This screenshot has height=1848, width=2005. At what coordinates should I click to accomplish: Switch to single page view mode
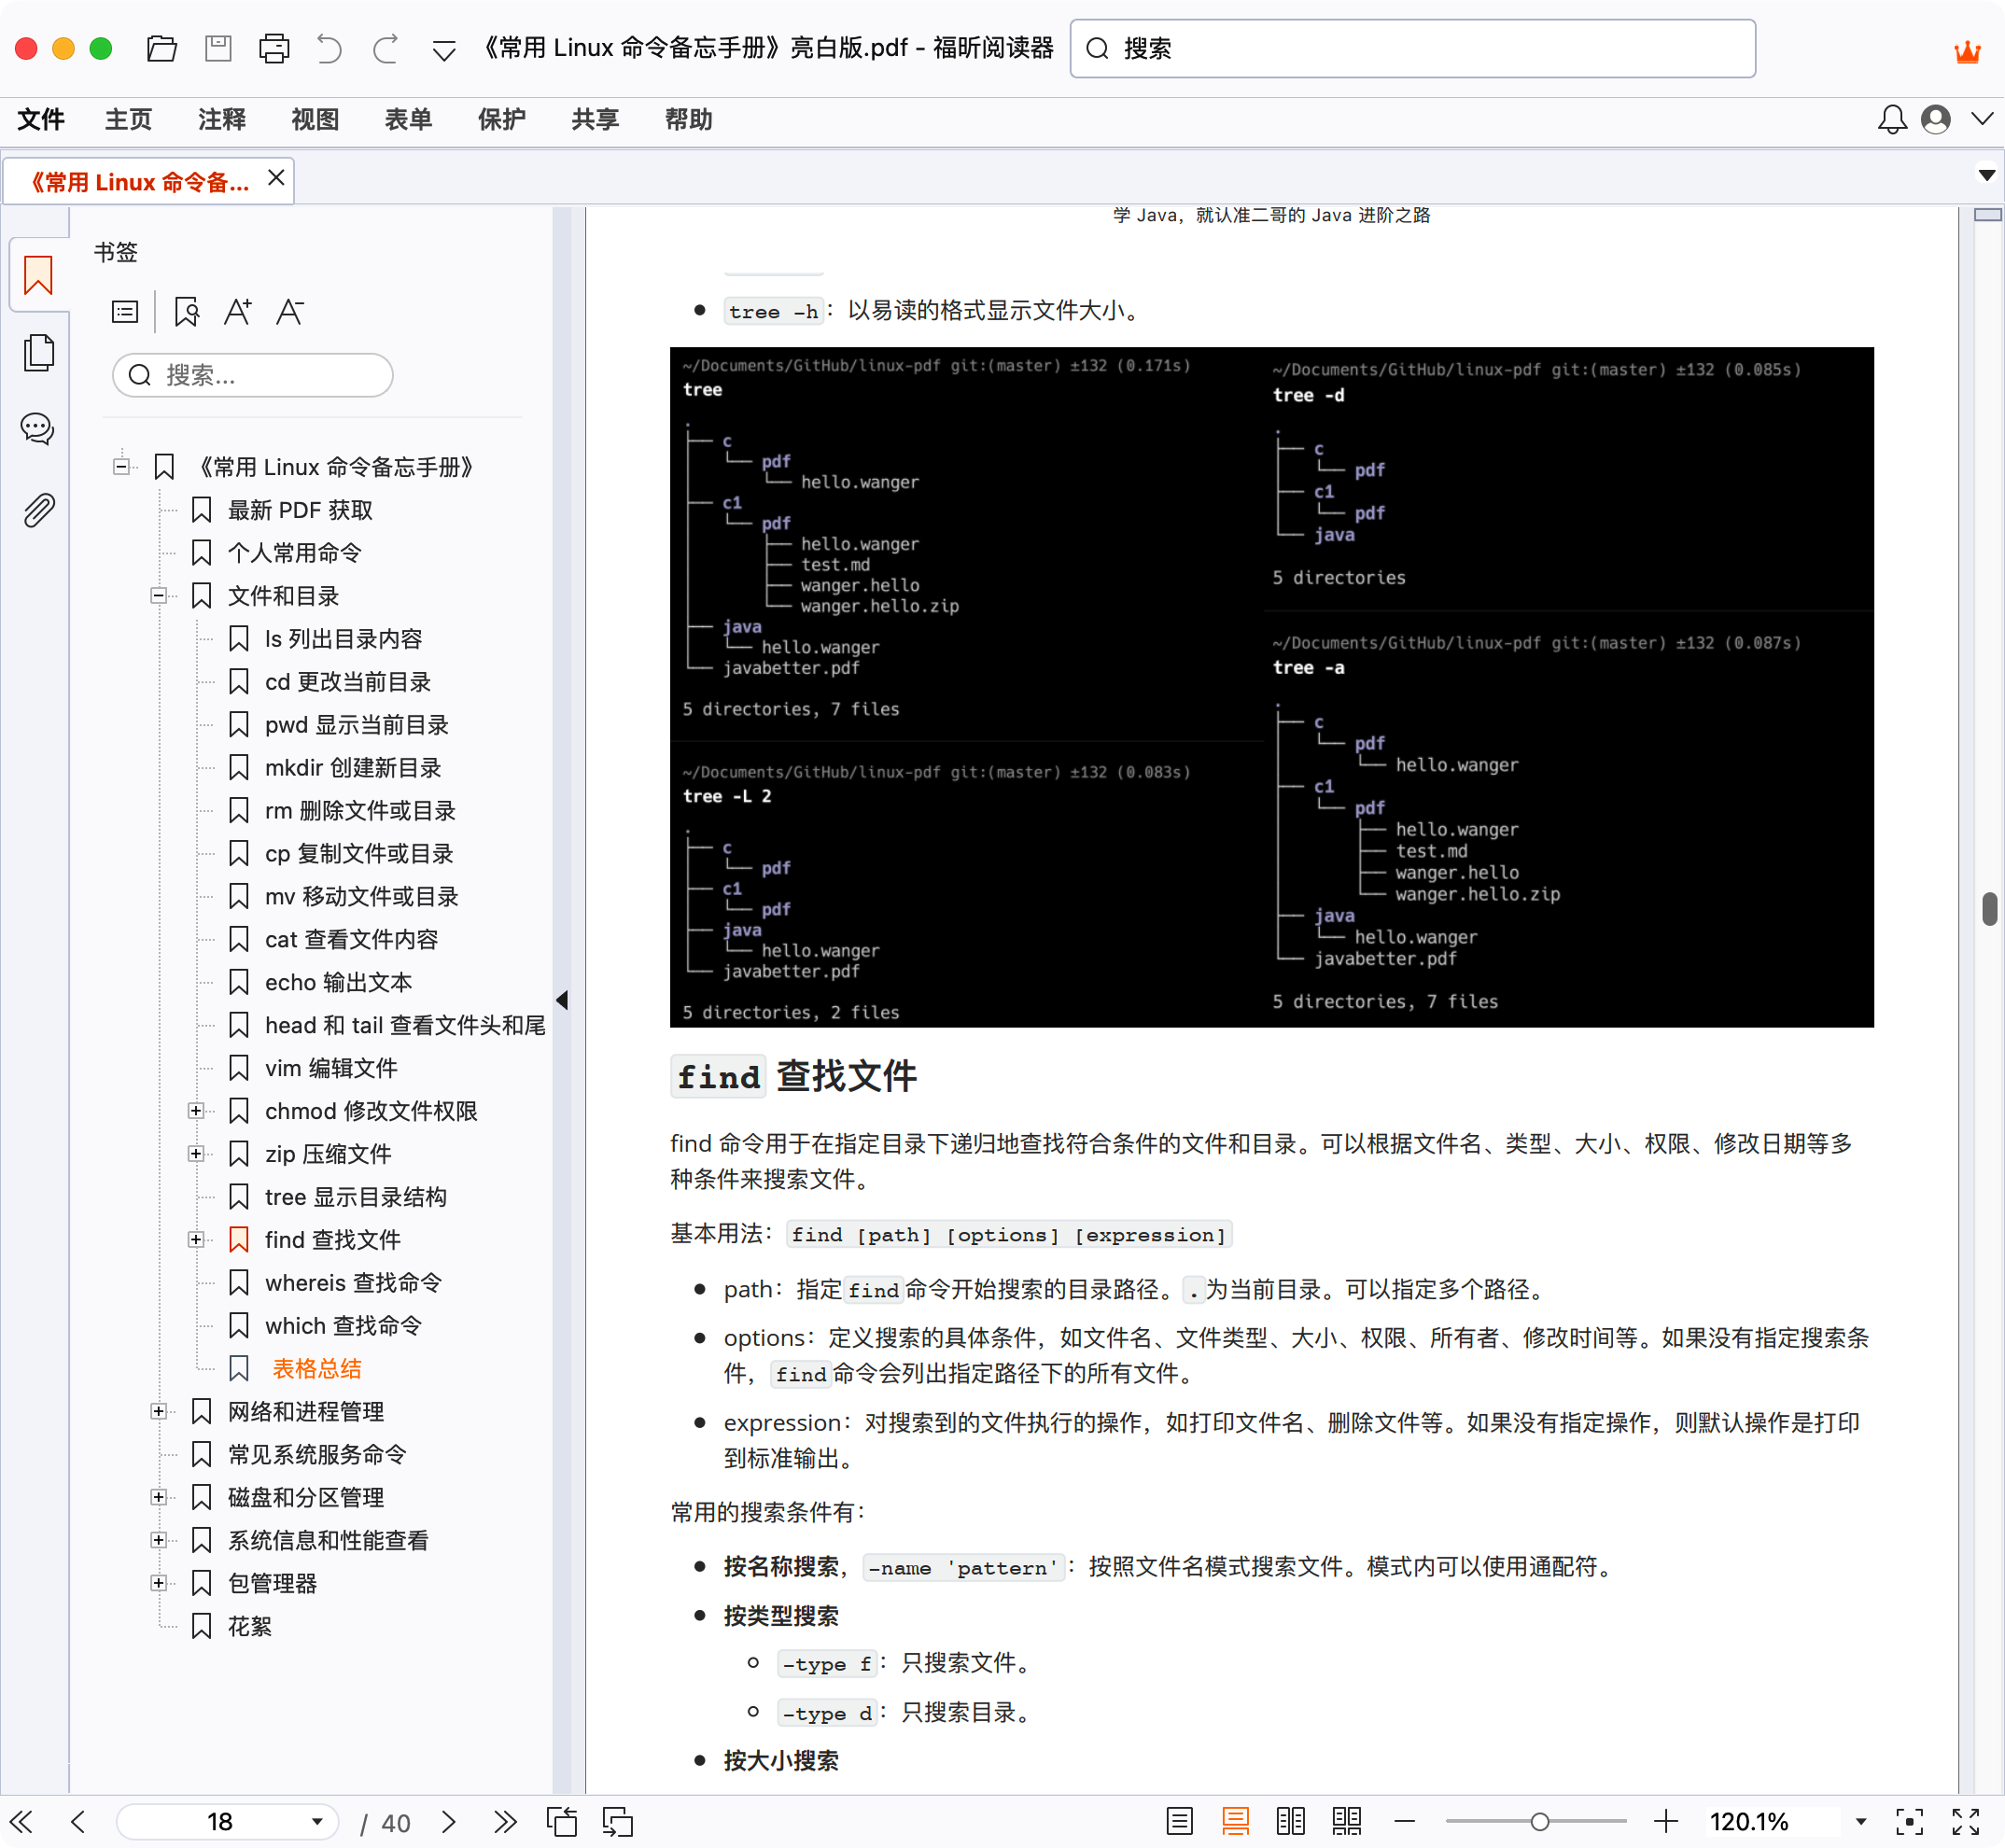coord(1180,1822)
